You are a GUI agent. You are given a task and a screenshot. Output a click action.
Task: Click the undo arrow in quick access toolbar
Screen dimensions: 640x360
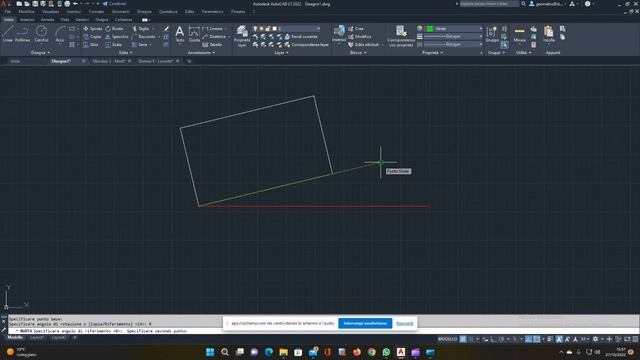pyautogui.click(x=76, y=4)
